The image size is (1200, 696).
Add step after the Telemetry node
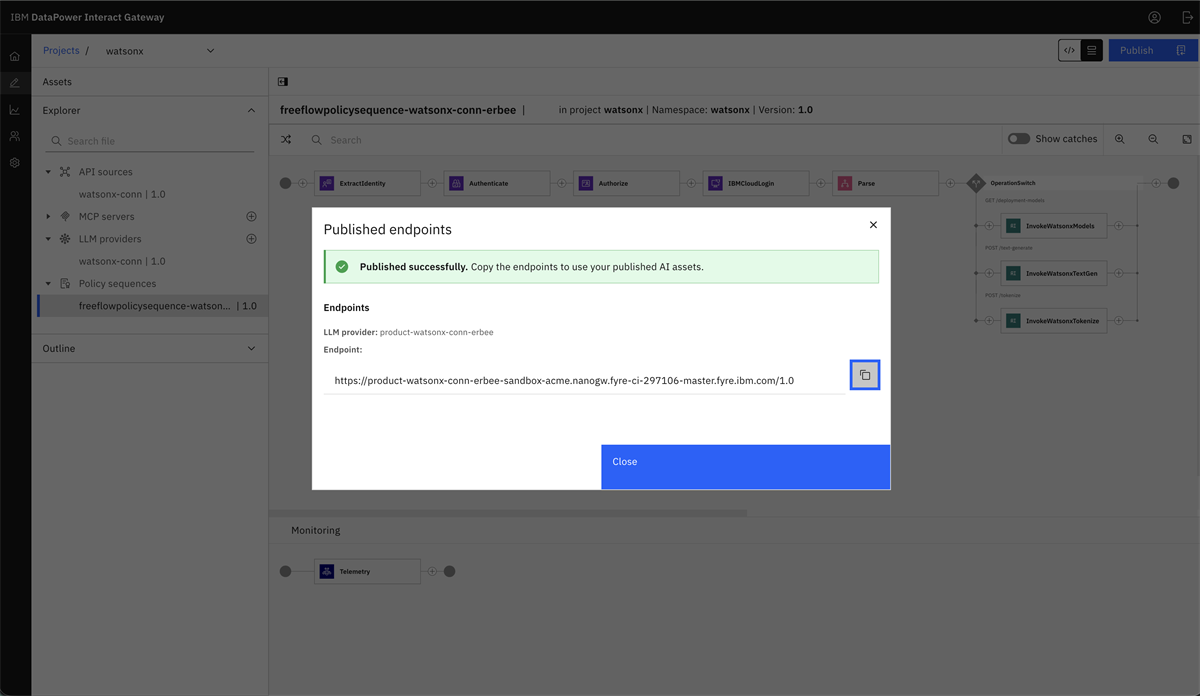[432, 571]
